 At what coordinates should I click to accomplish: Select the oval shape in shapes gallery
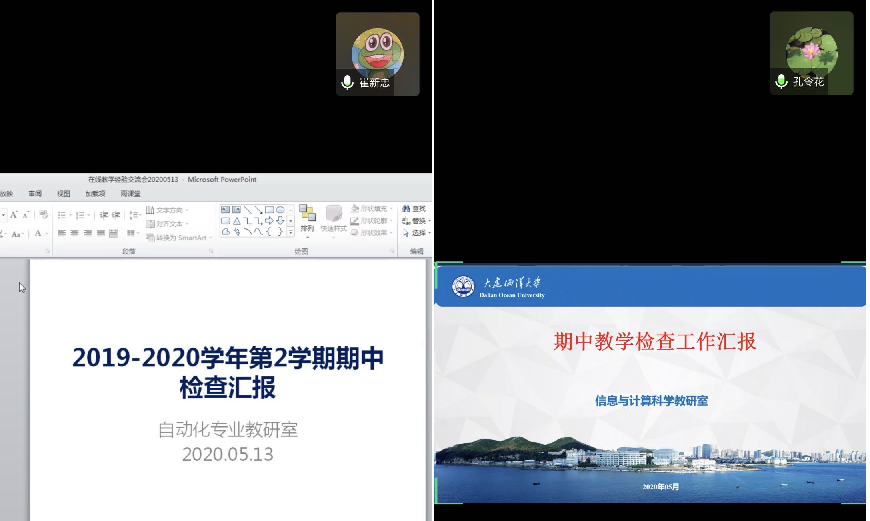(281, 209)
